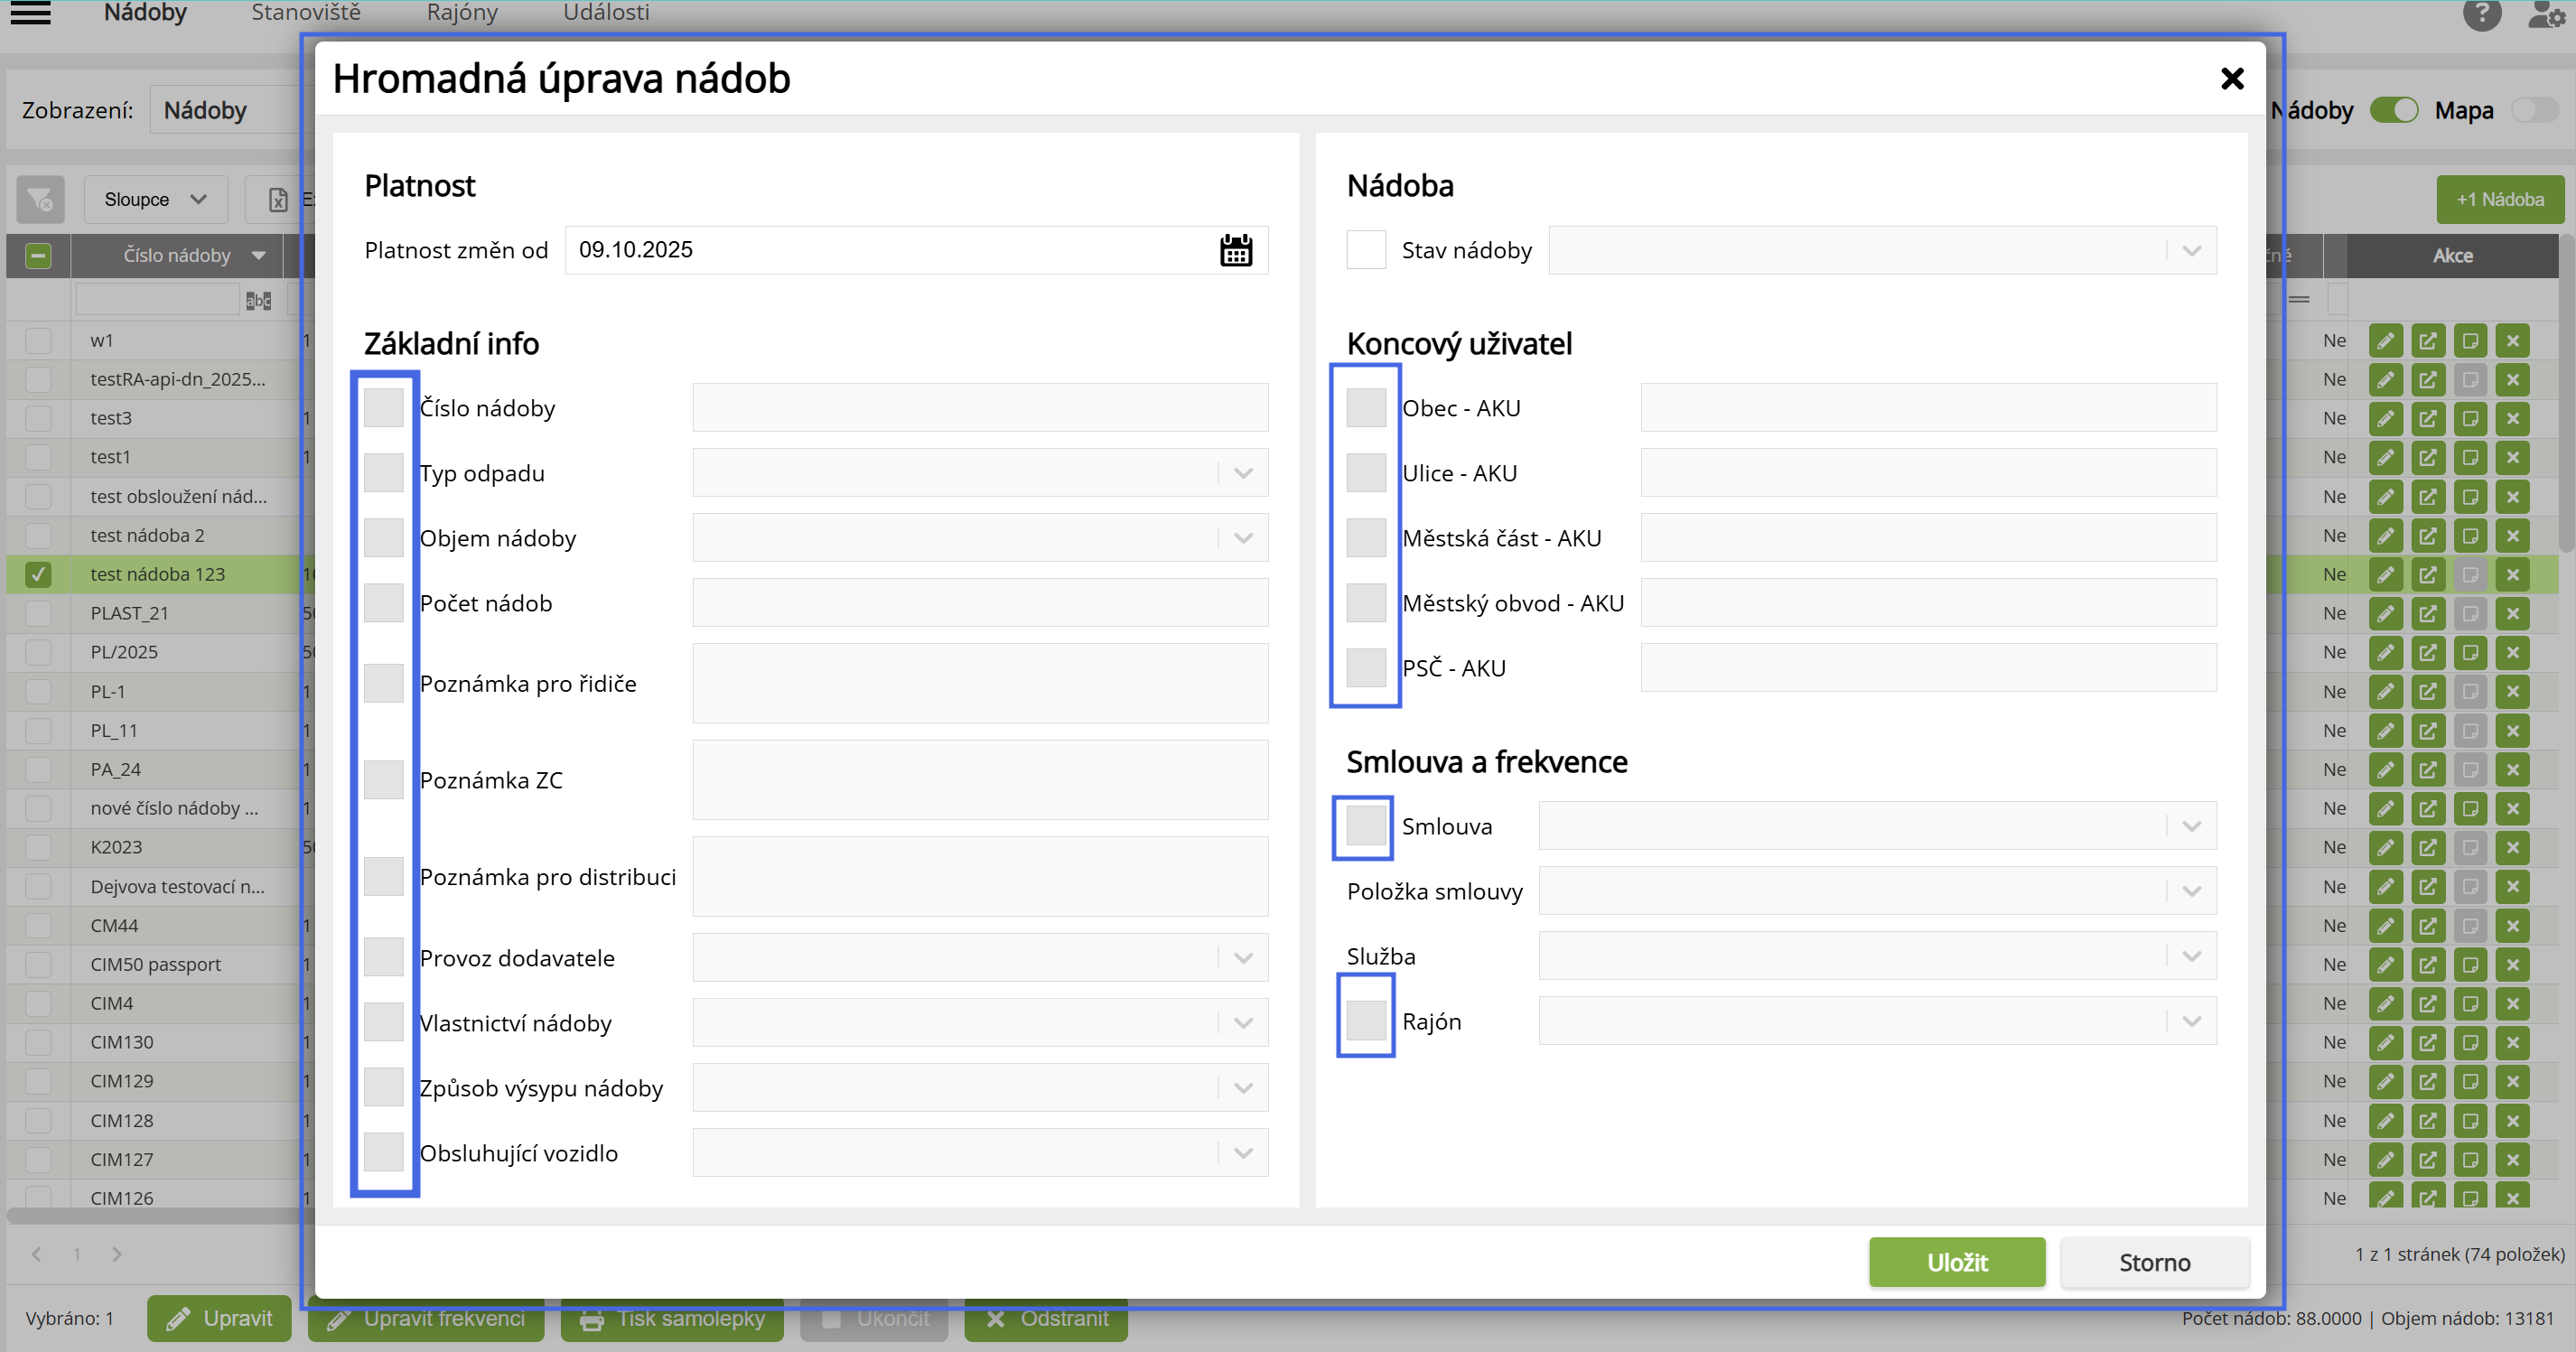This screenshot has width=2576, height=1352.
Task: Switch to the Události tab
Action: coord(606,13)
